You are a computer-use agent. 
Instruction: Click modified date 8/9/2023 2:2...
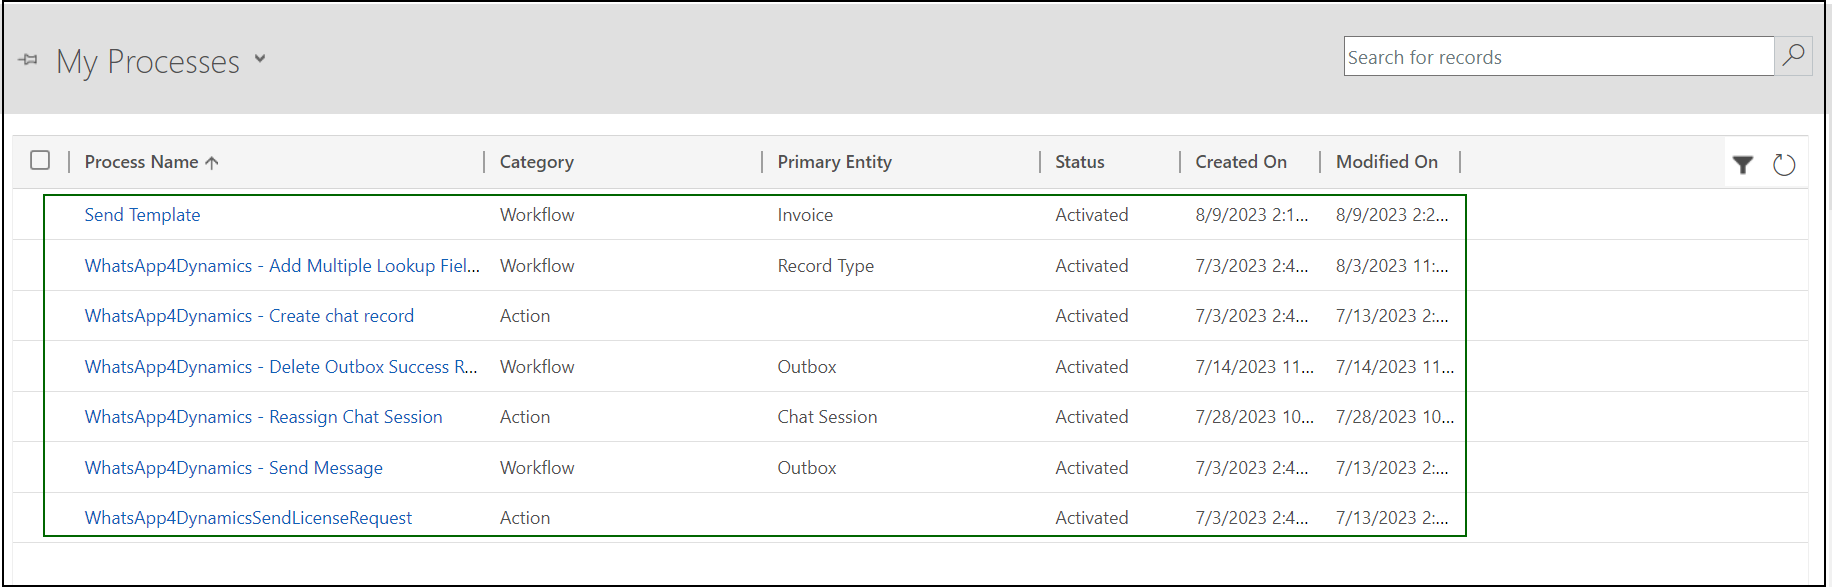(1392, 215)
